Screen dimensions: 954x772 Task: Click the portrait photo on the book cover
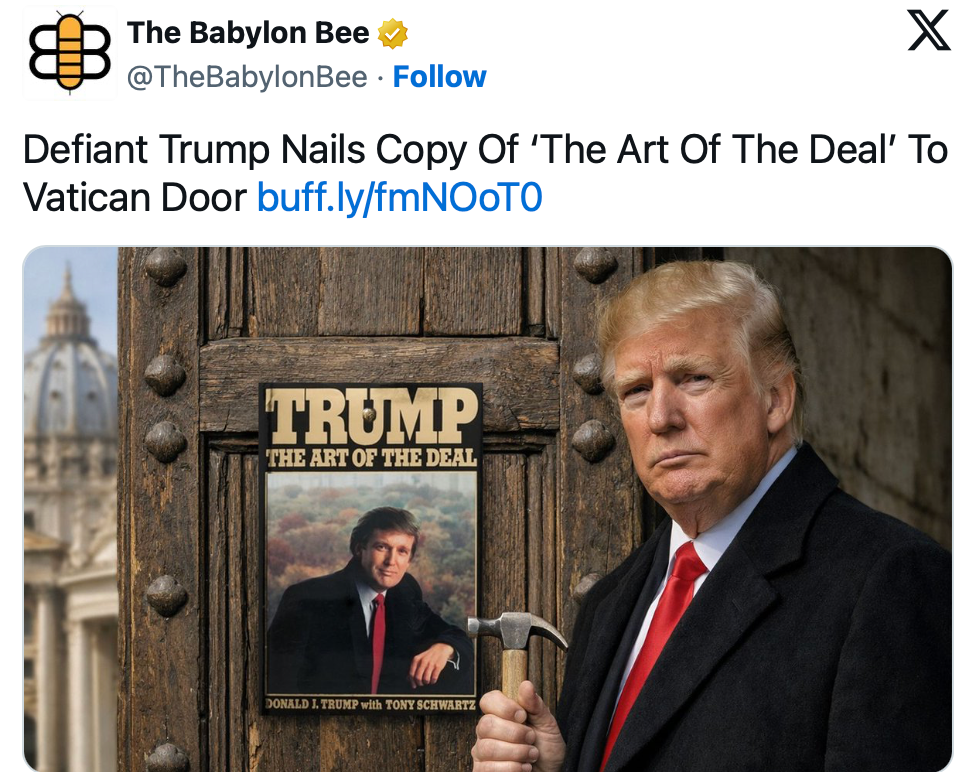pos(371,584)
